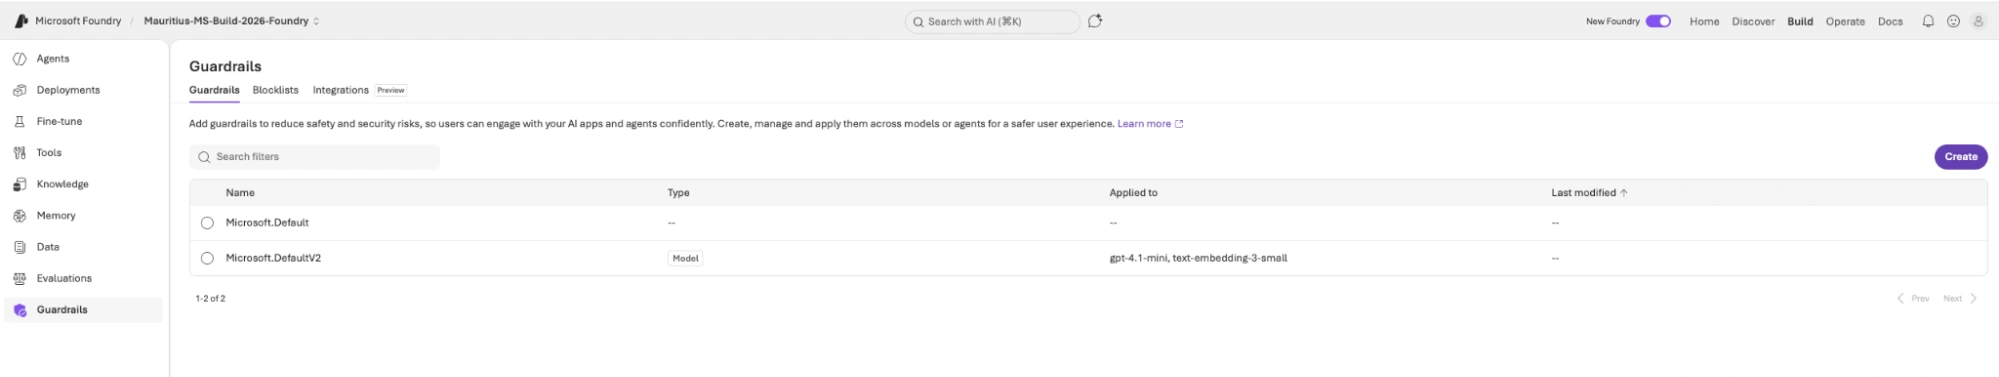The width and height of the screenshot is (1999, 377).
Task: Select Evaluations label in sidebar
Action: click(64, 278)
